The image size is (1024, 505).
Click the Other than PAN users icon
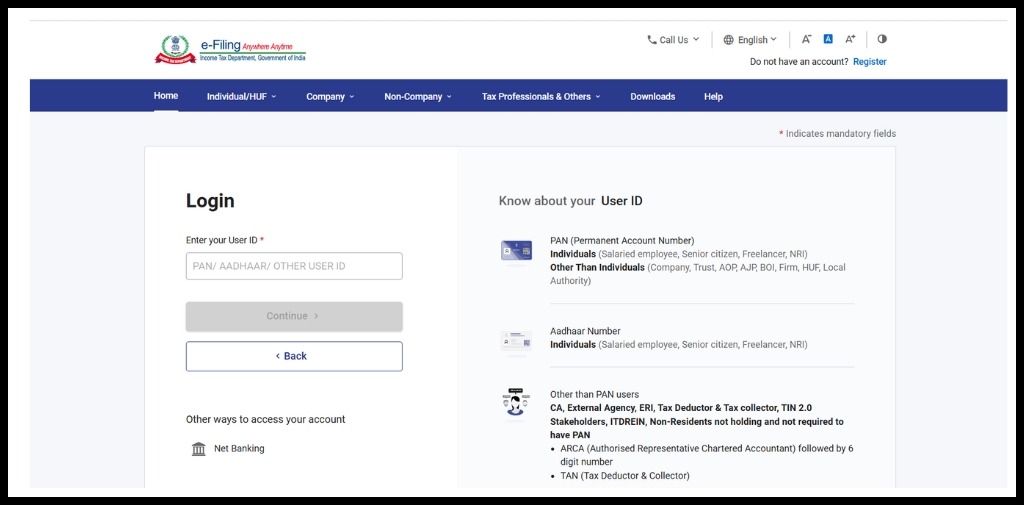pos(516,404)
